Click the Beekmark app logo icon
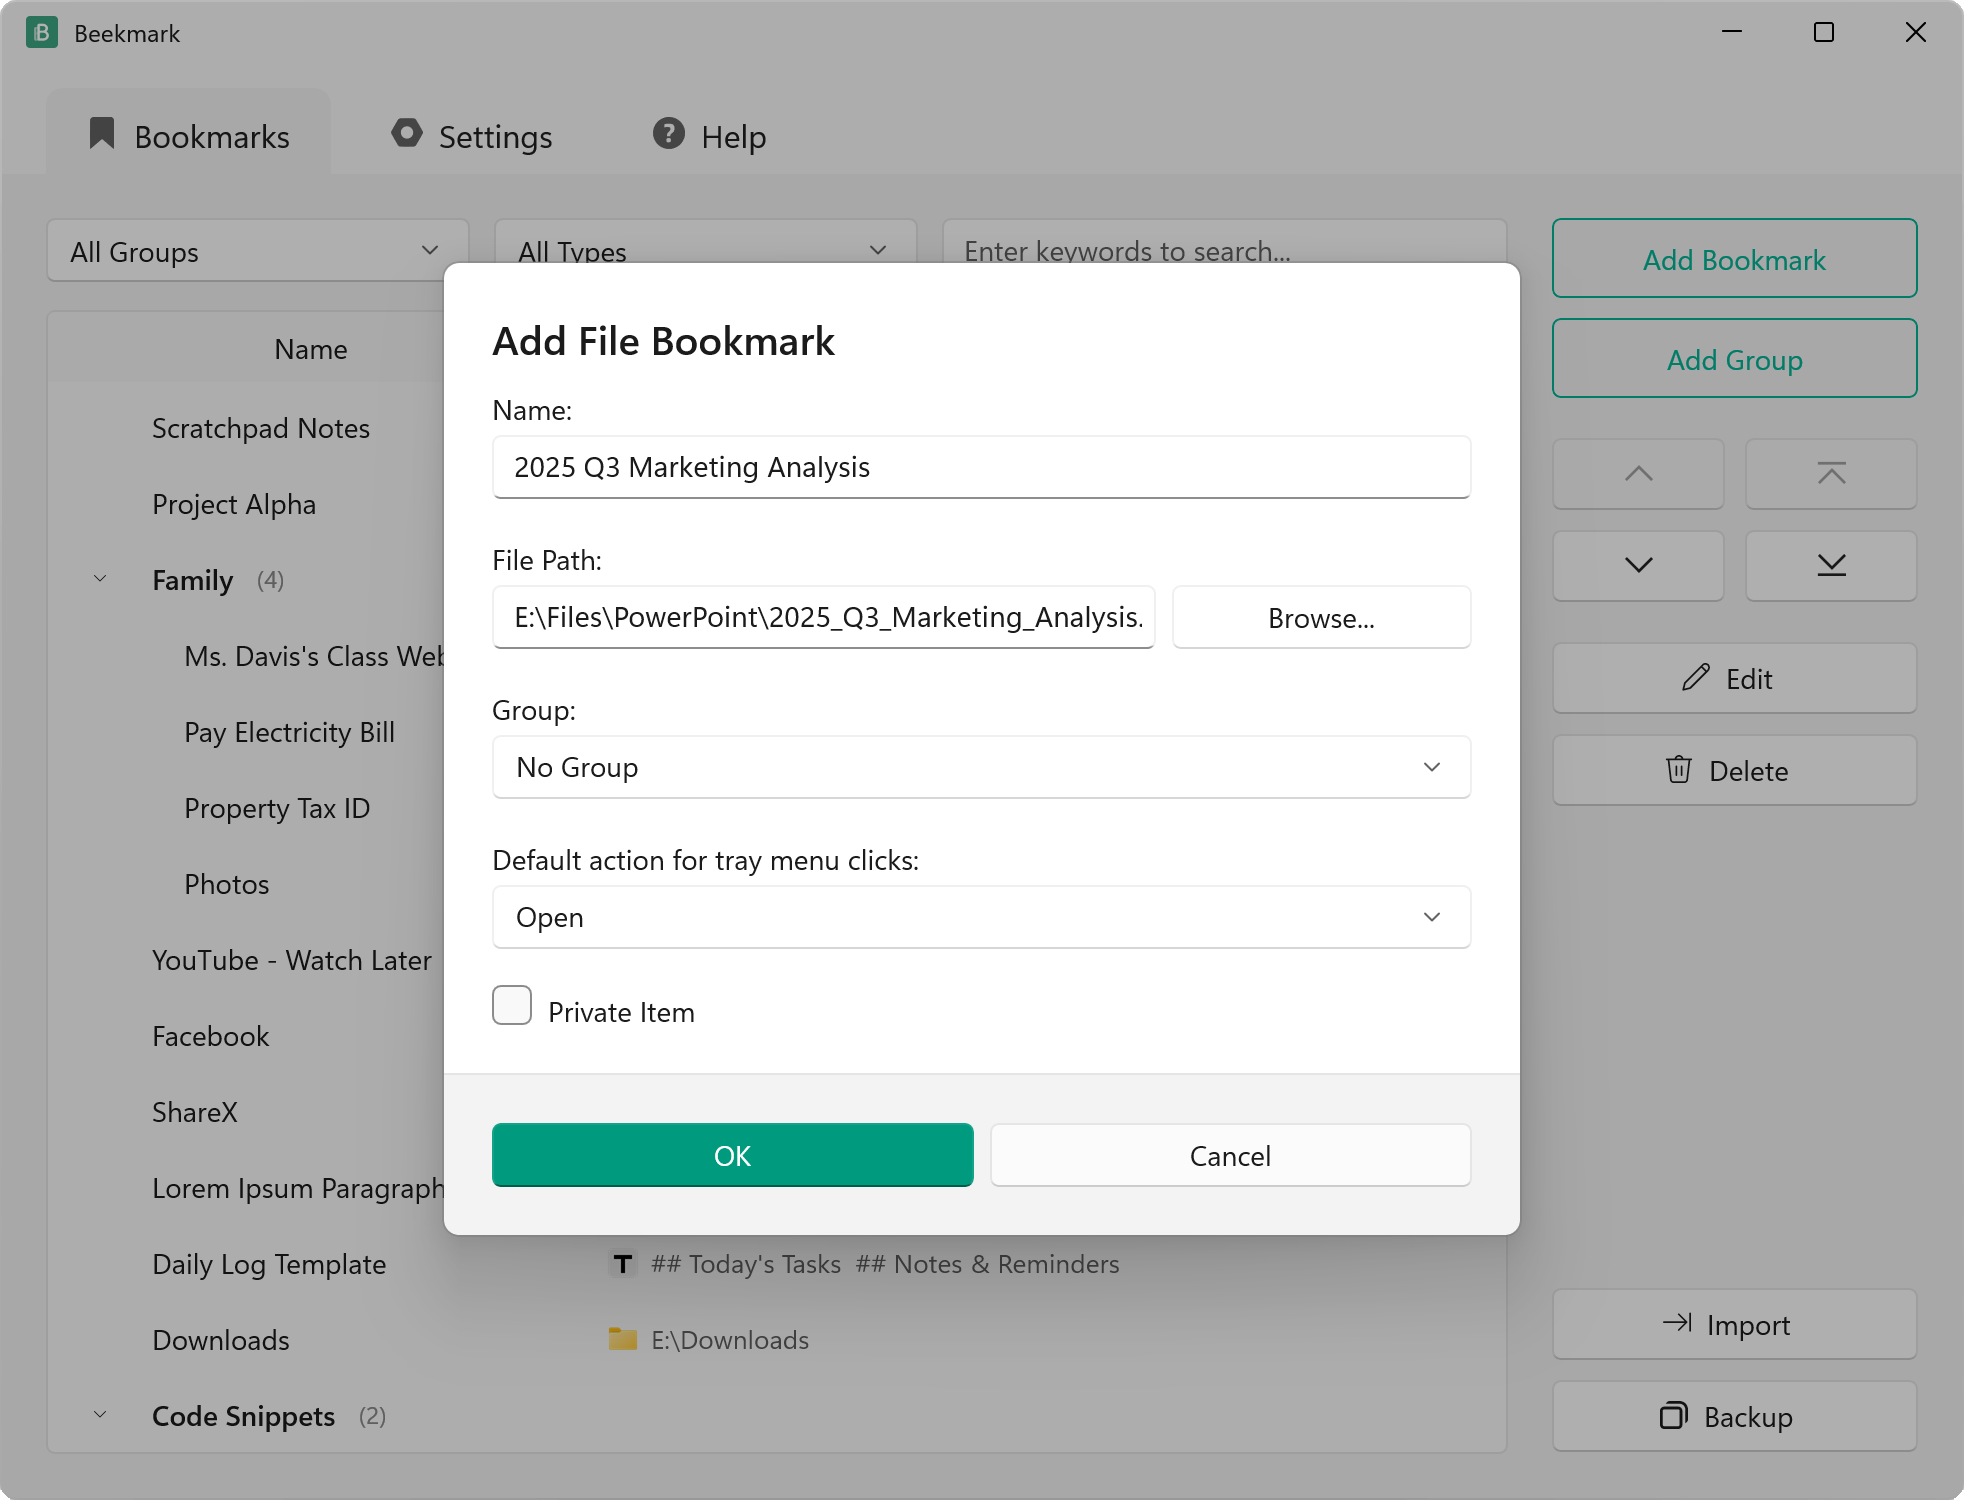The image size is (1964, 1500). coord(41,33)
